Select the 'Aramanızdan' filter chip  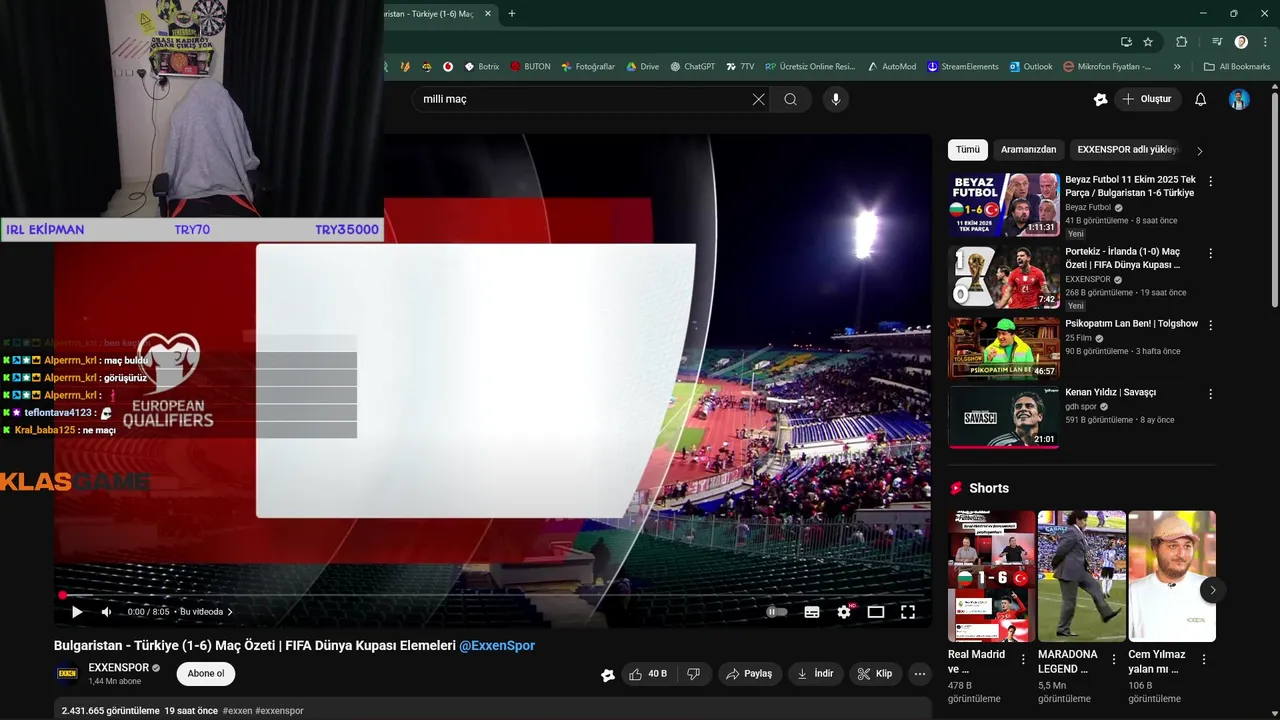[1028, 150]
